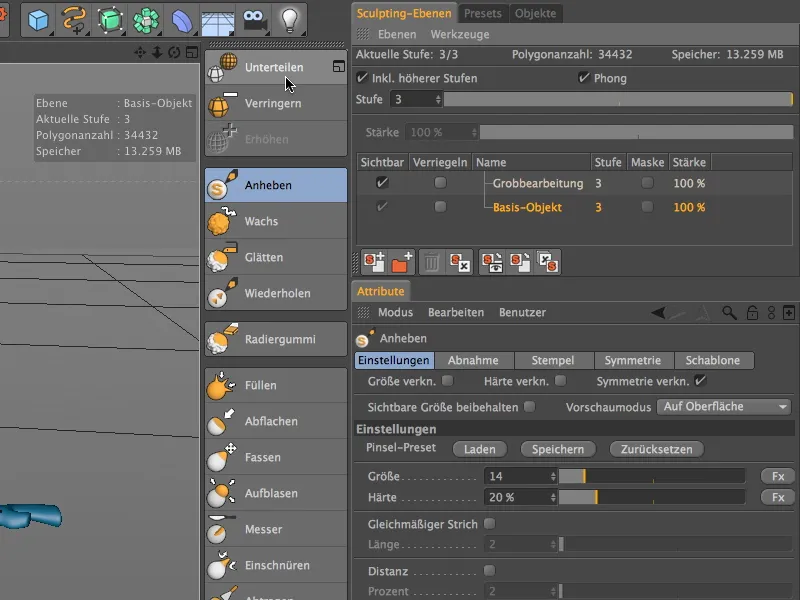
Task: Click the Speichern preset button
Action: 558,449
